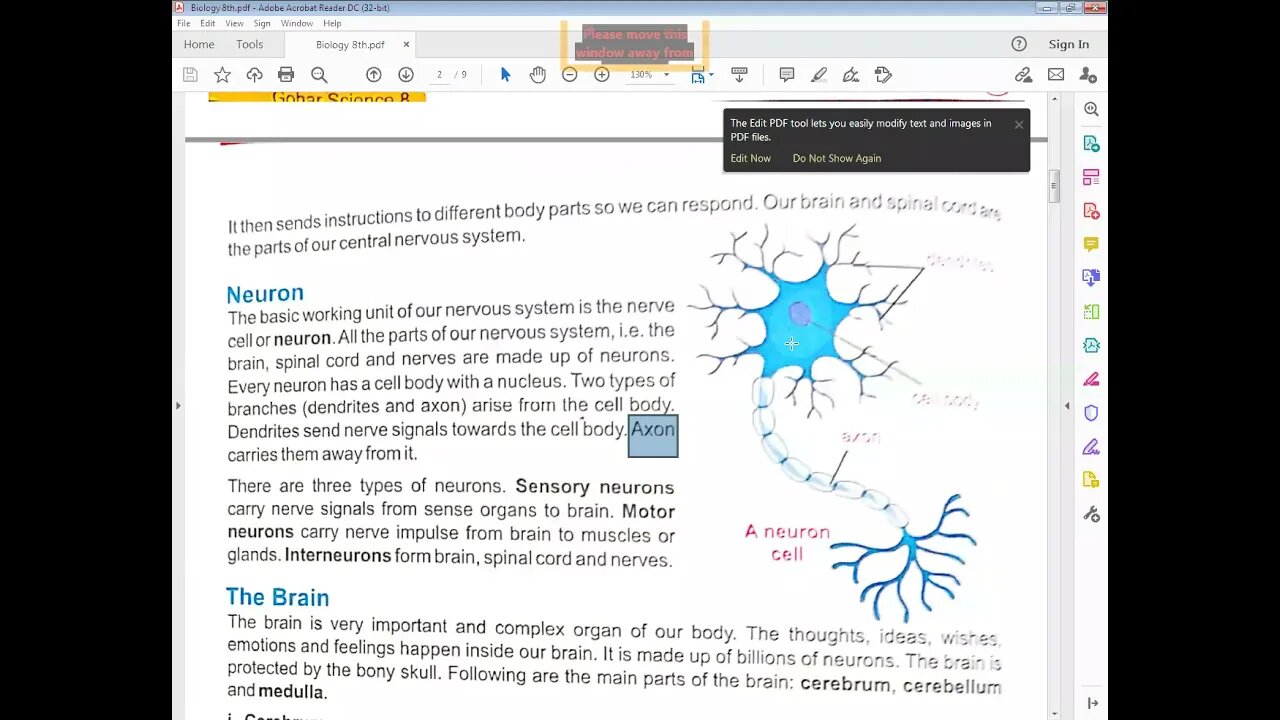
Task: Collapse the right tools pane arrow
Action: coord(1067,406)
